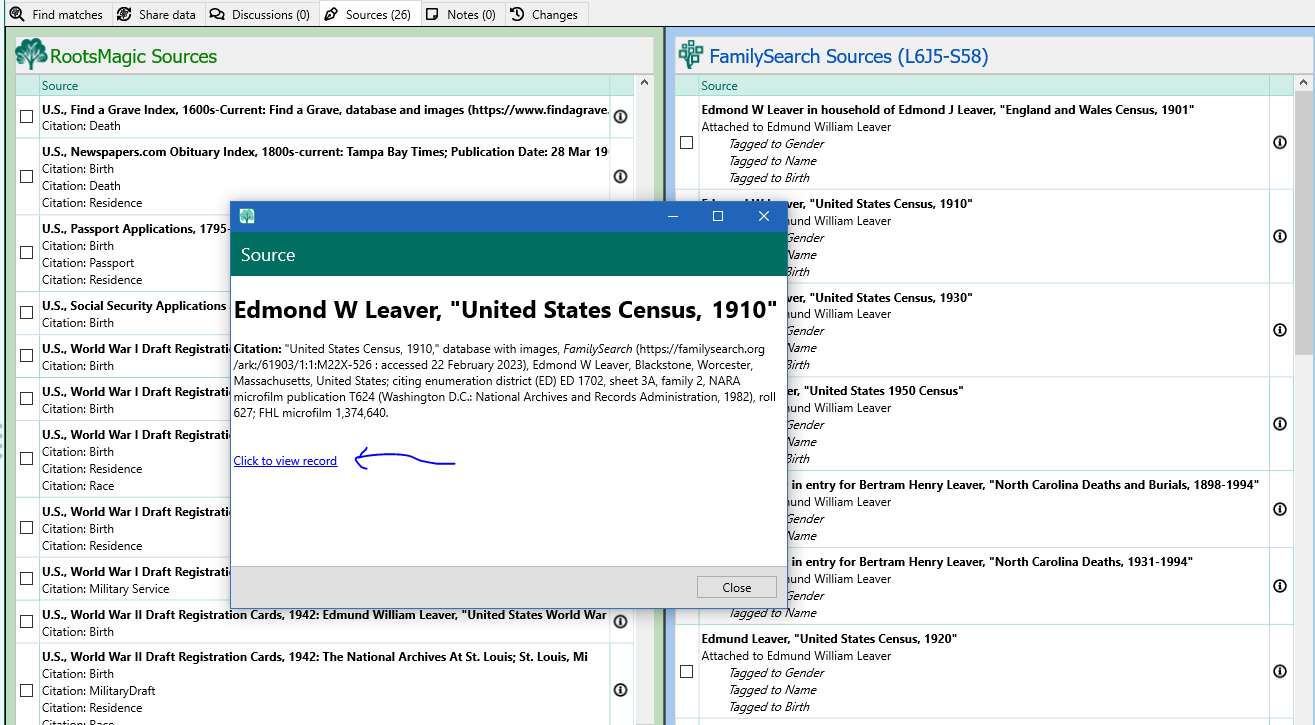Tick checkbox for United States Census, 1920

(686, 672)
